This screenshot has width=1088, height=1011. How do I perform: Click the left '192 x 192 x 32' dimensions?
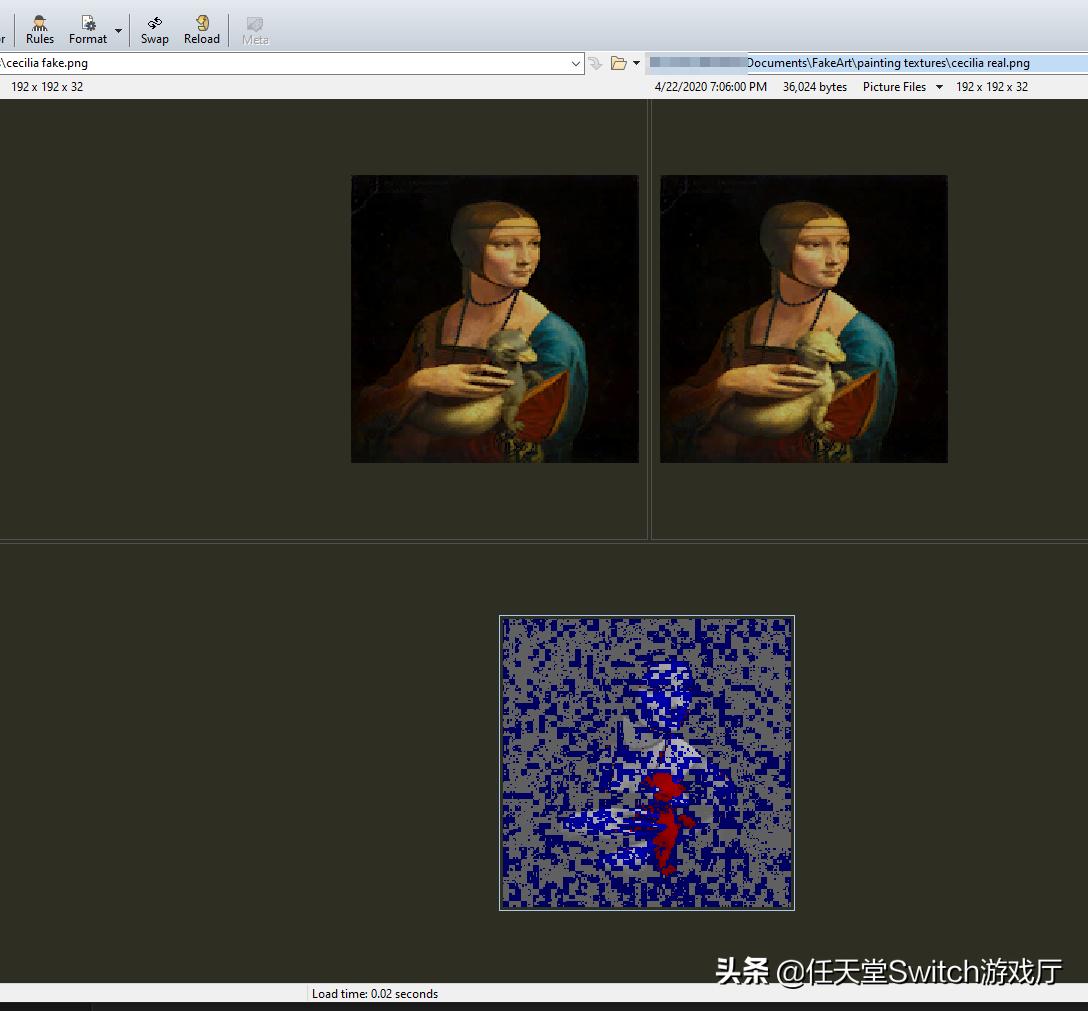[x=47, y=87]
